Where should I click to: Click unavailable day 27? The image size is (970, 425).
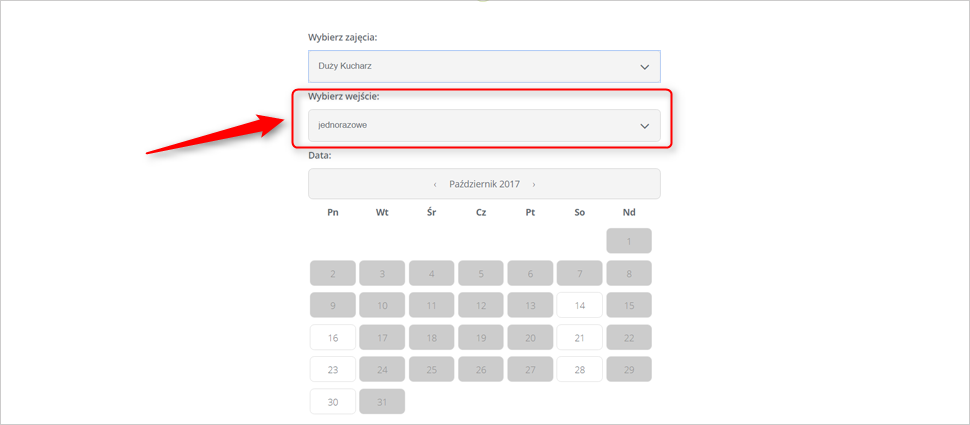pos(530,369)
